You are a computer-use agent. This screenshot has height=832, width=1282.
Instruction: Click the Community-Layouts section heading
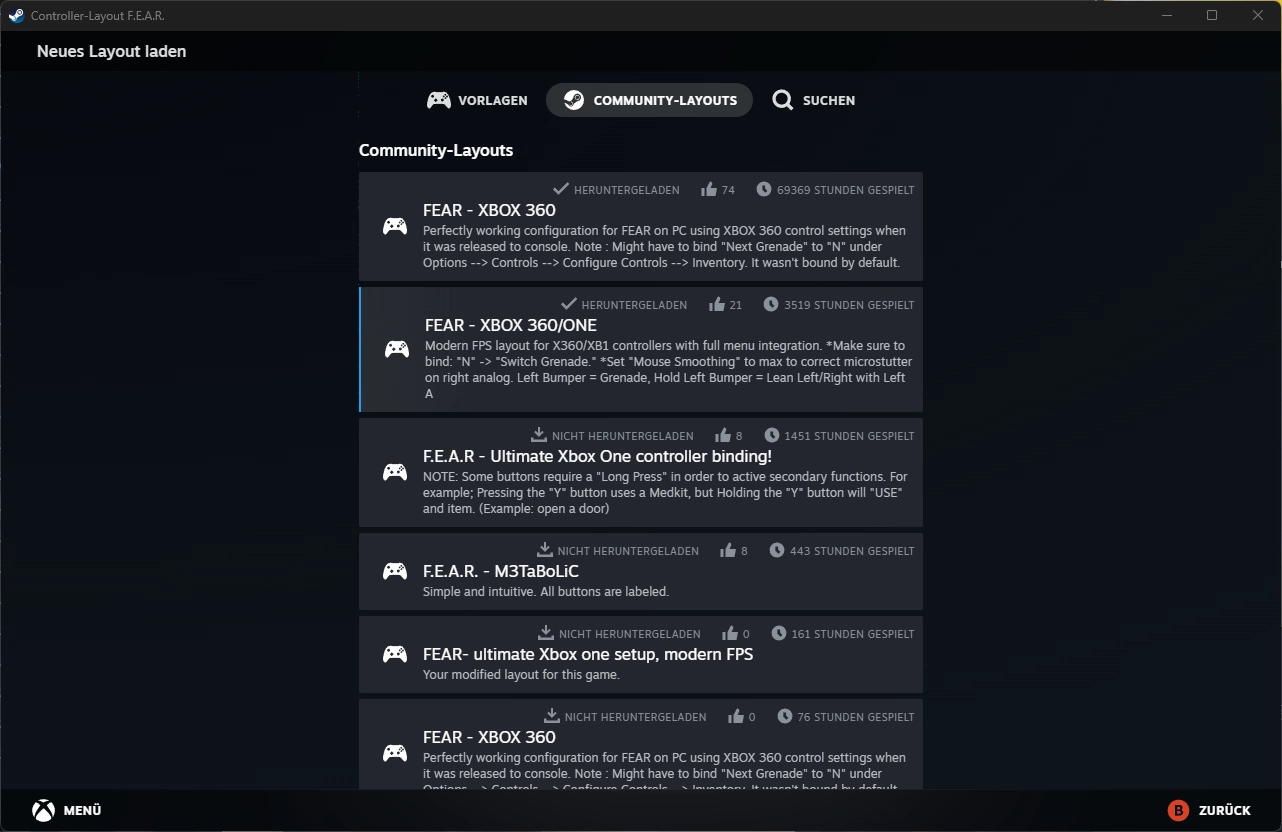pyautogui.click(x=436, y=151)
